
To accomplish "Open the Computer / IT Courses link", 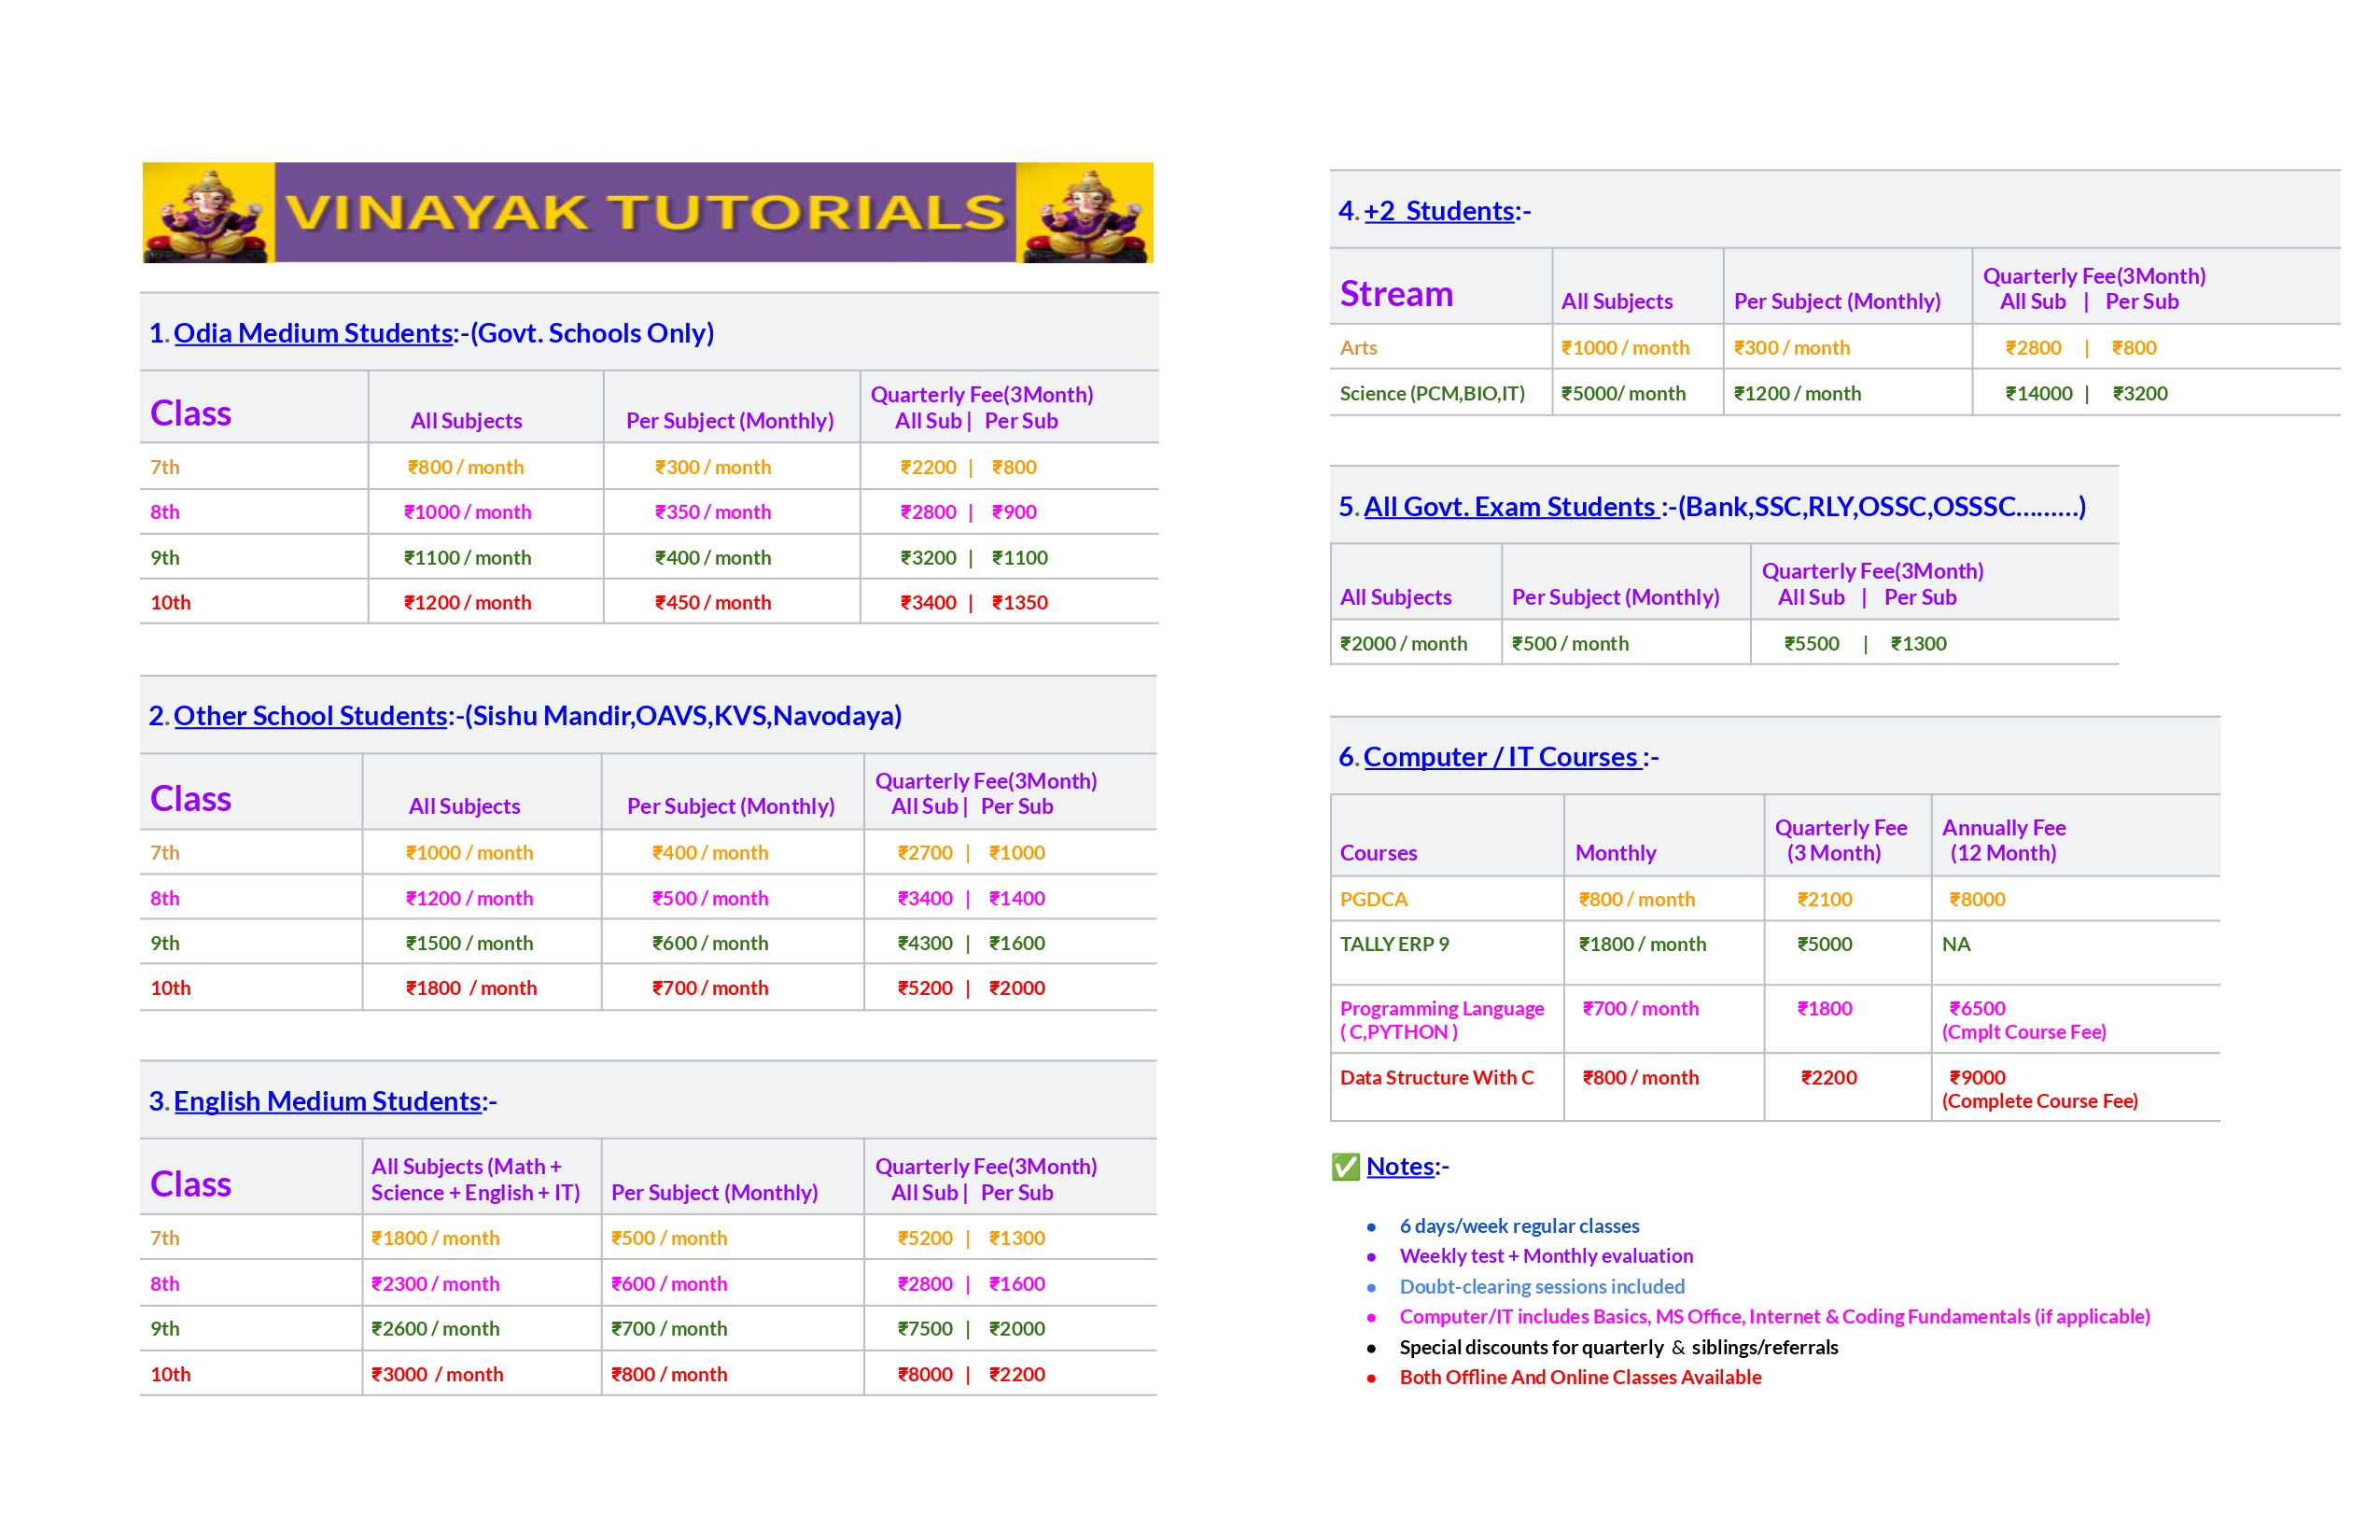I will click(x=1502, y=757).
